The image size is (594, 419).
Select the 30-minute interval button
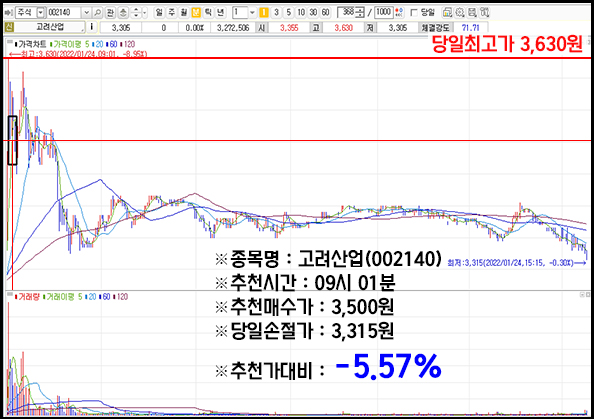[313, 13]
